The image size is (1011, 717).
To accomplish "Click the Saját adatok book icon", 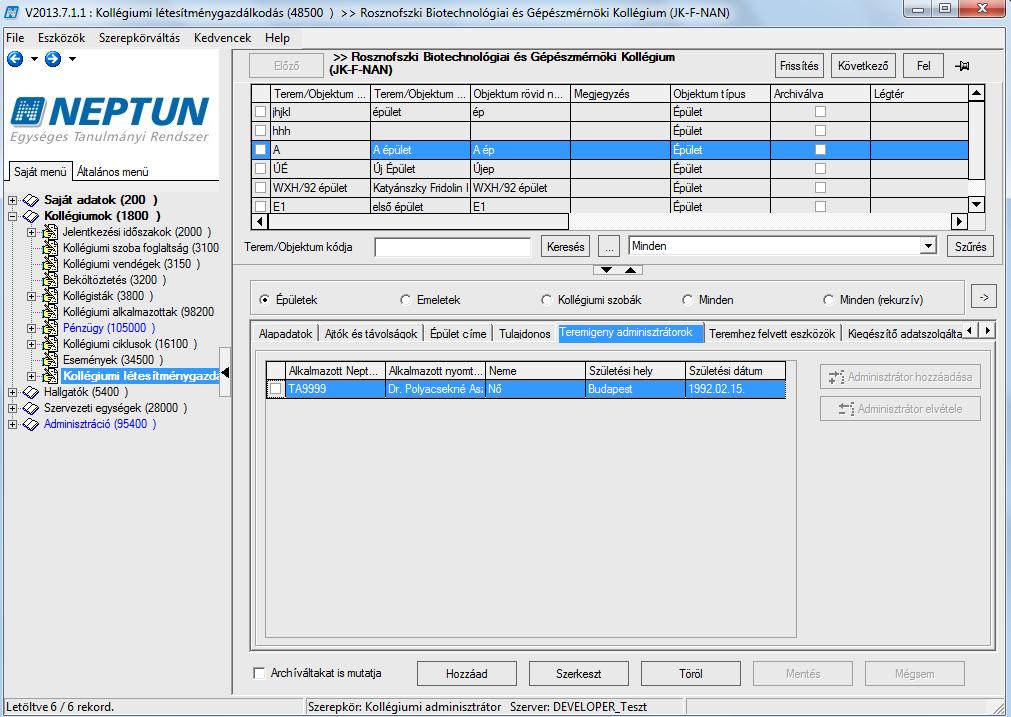I will (31, 200).
